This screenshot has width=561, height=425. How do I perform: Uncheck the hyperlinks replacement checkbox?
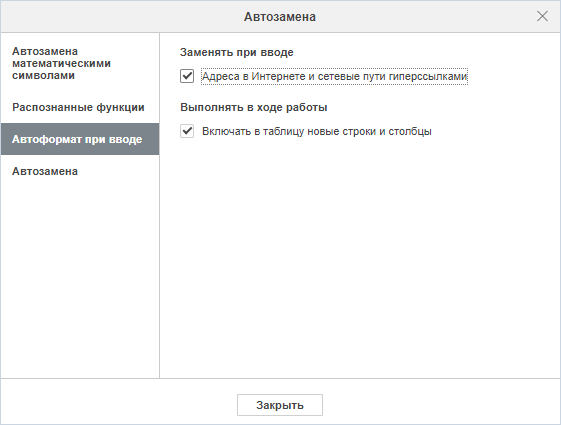click(x=187, y=76)
